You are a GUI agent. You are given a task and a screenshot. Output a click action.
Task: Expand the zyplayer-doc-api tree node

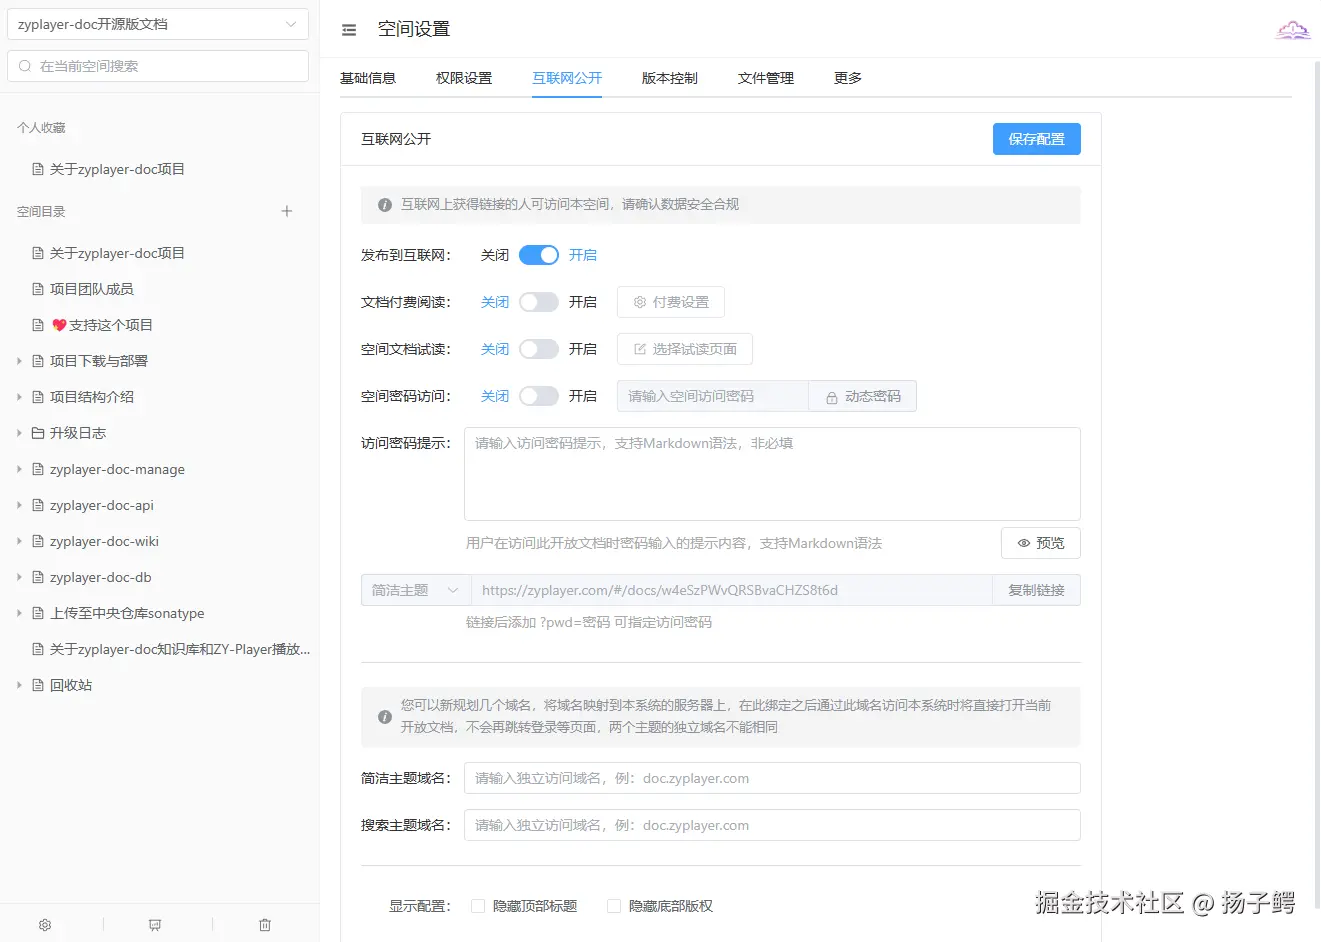pyautogui.click(x=17, y=505)
